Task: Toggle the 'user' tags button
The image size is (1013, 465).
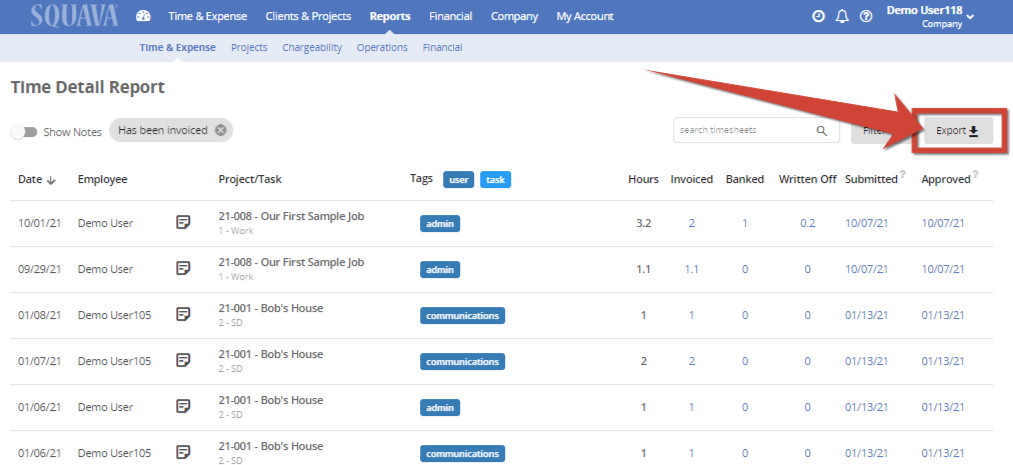Action: 458,180
